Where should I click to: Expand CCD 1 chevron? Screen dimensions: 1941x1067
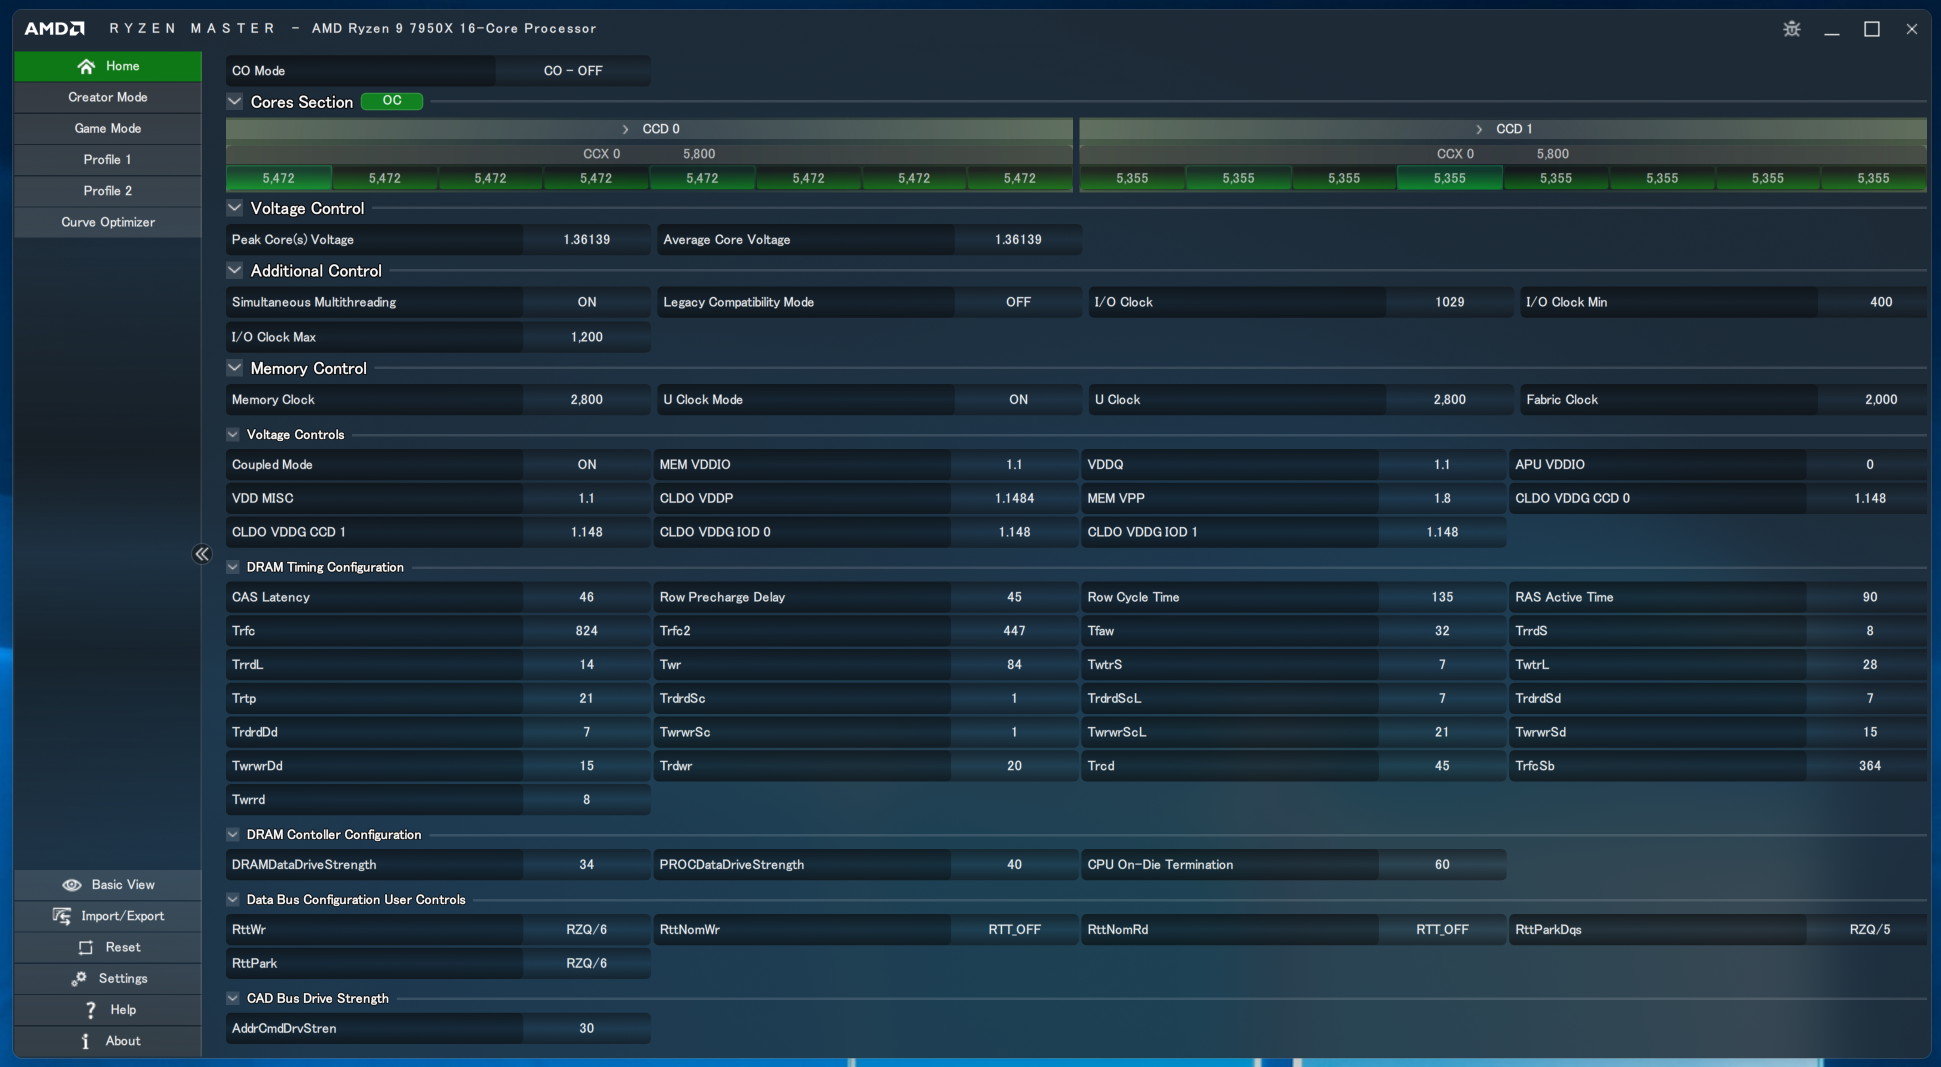[x=1480, y=129]
